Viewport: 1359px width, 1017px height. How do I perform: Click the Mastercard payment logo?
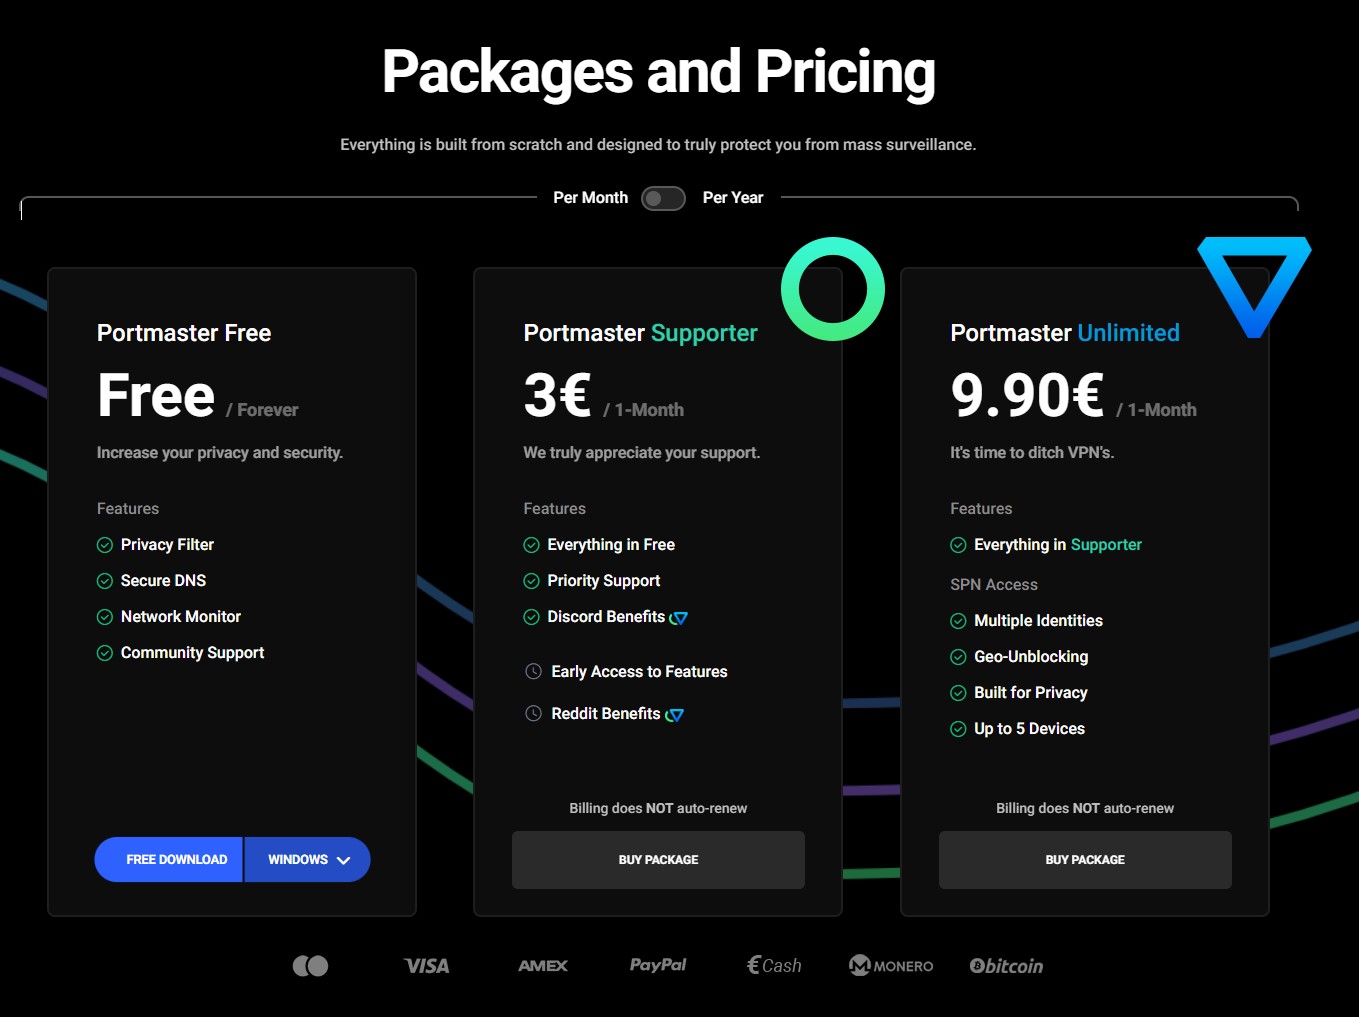310,966
